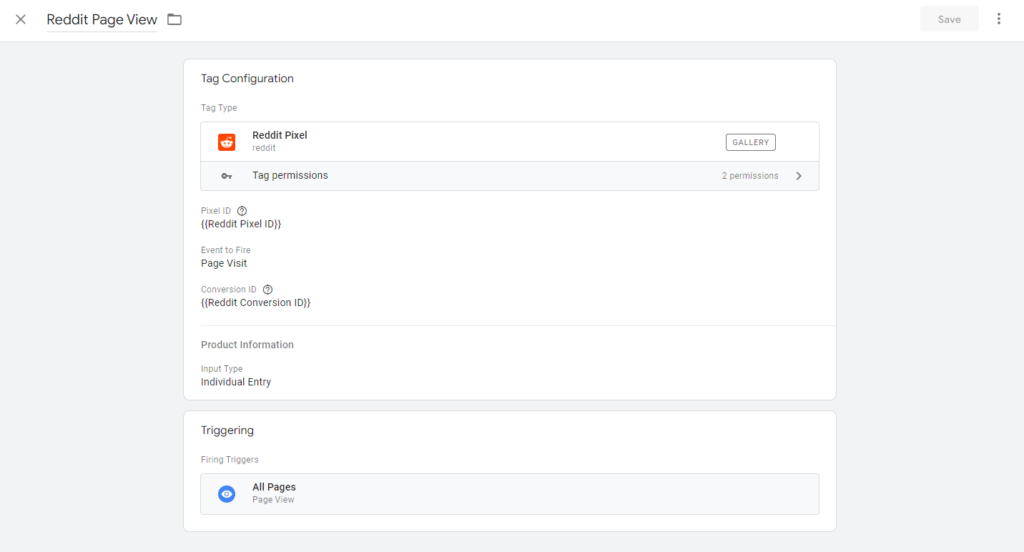Image resolution: width=1024 pixels, height=552 pixels.
Task: Click the Triggering section heading
Action: point(227,430)
